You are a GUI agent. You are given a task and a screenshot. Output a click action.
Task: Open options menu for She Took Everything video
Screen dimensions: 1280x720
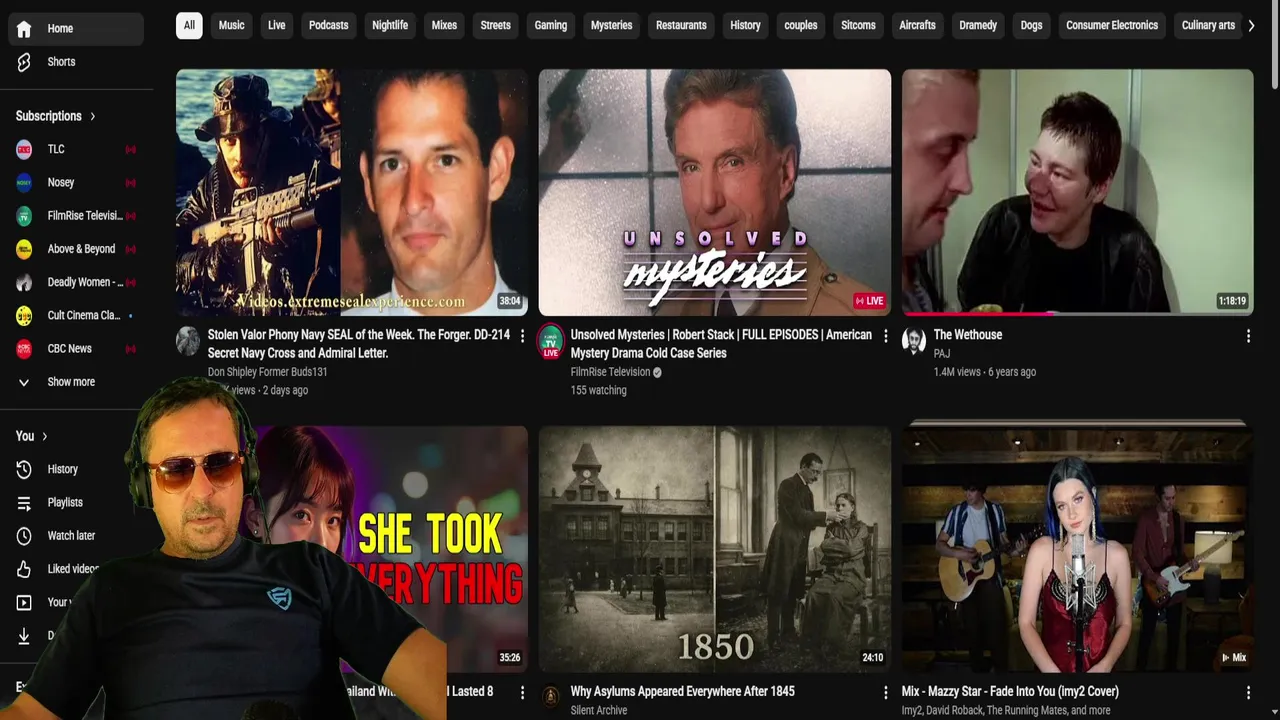(522, 692)
